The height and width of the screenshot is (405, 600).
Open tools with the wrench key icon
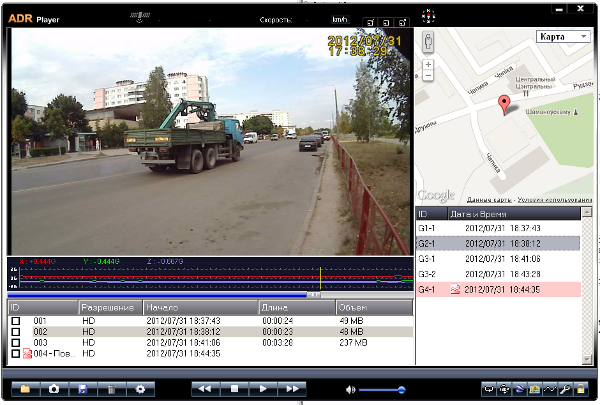pos(565,389)
